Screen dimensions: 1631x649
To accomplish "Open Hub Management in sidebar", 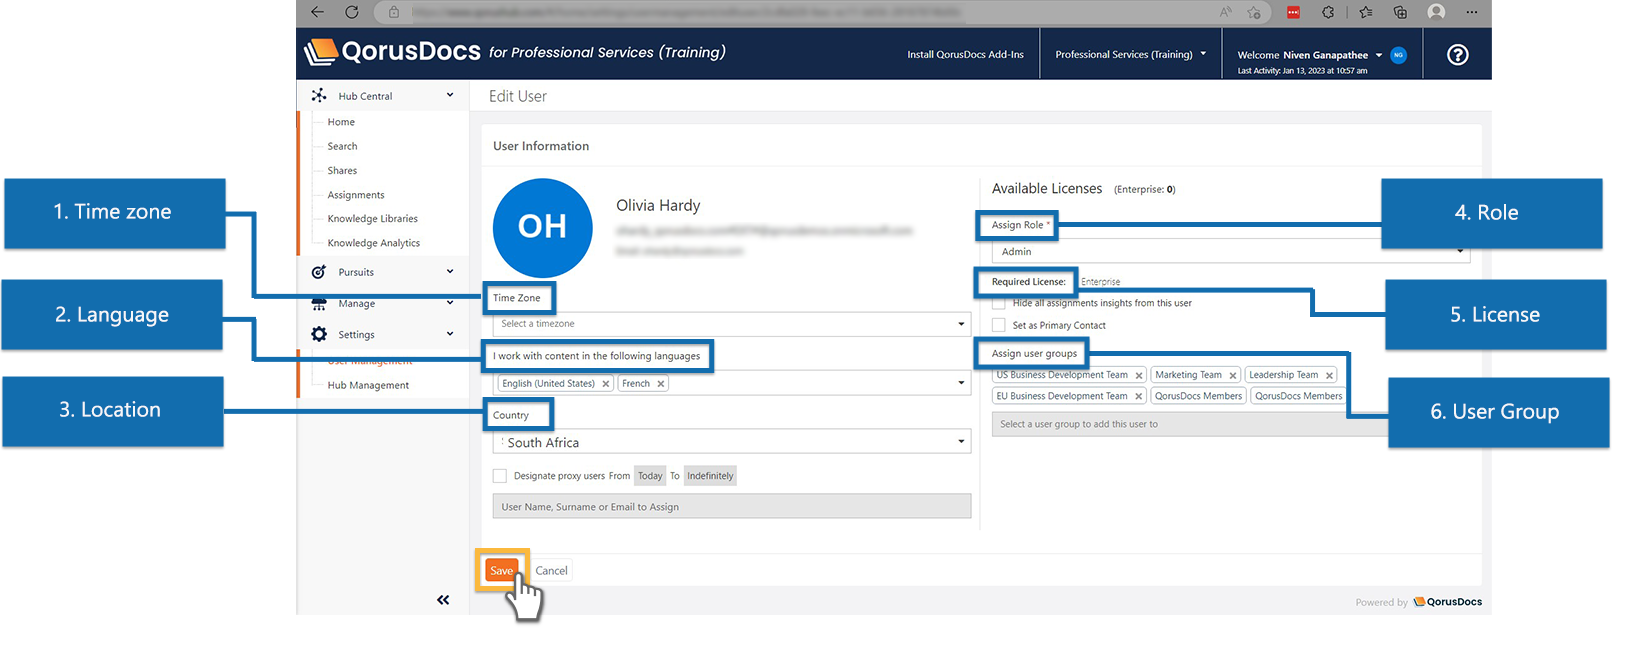I will point(368,385).
